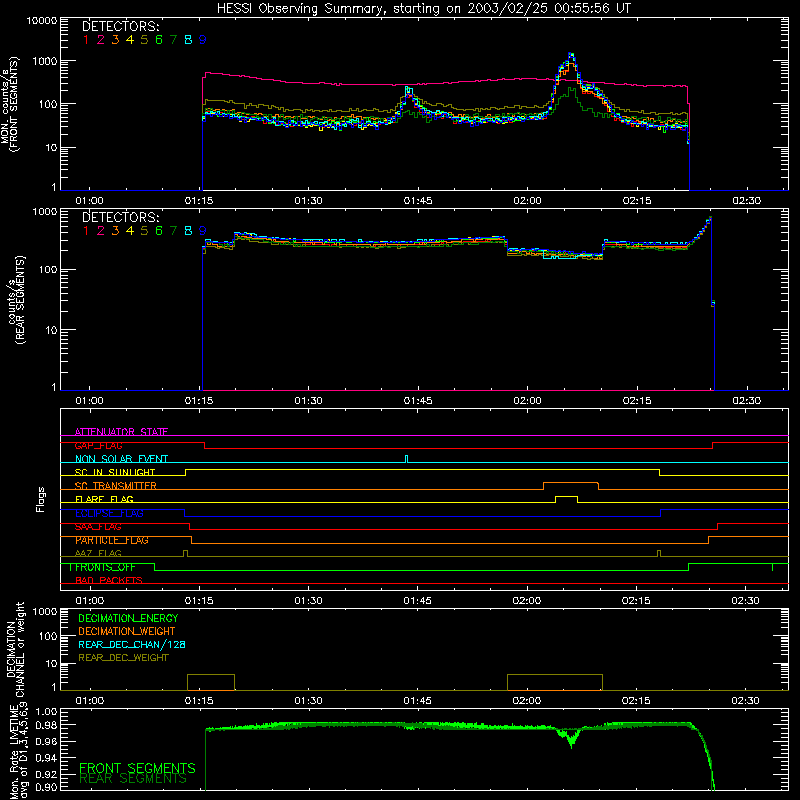Click the SAA_FLAG label

[x=98, y=527]
